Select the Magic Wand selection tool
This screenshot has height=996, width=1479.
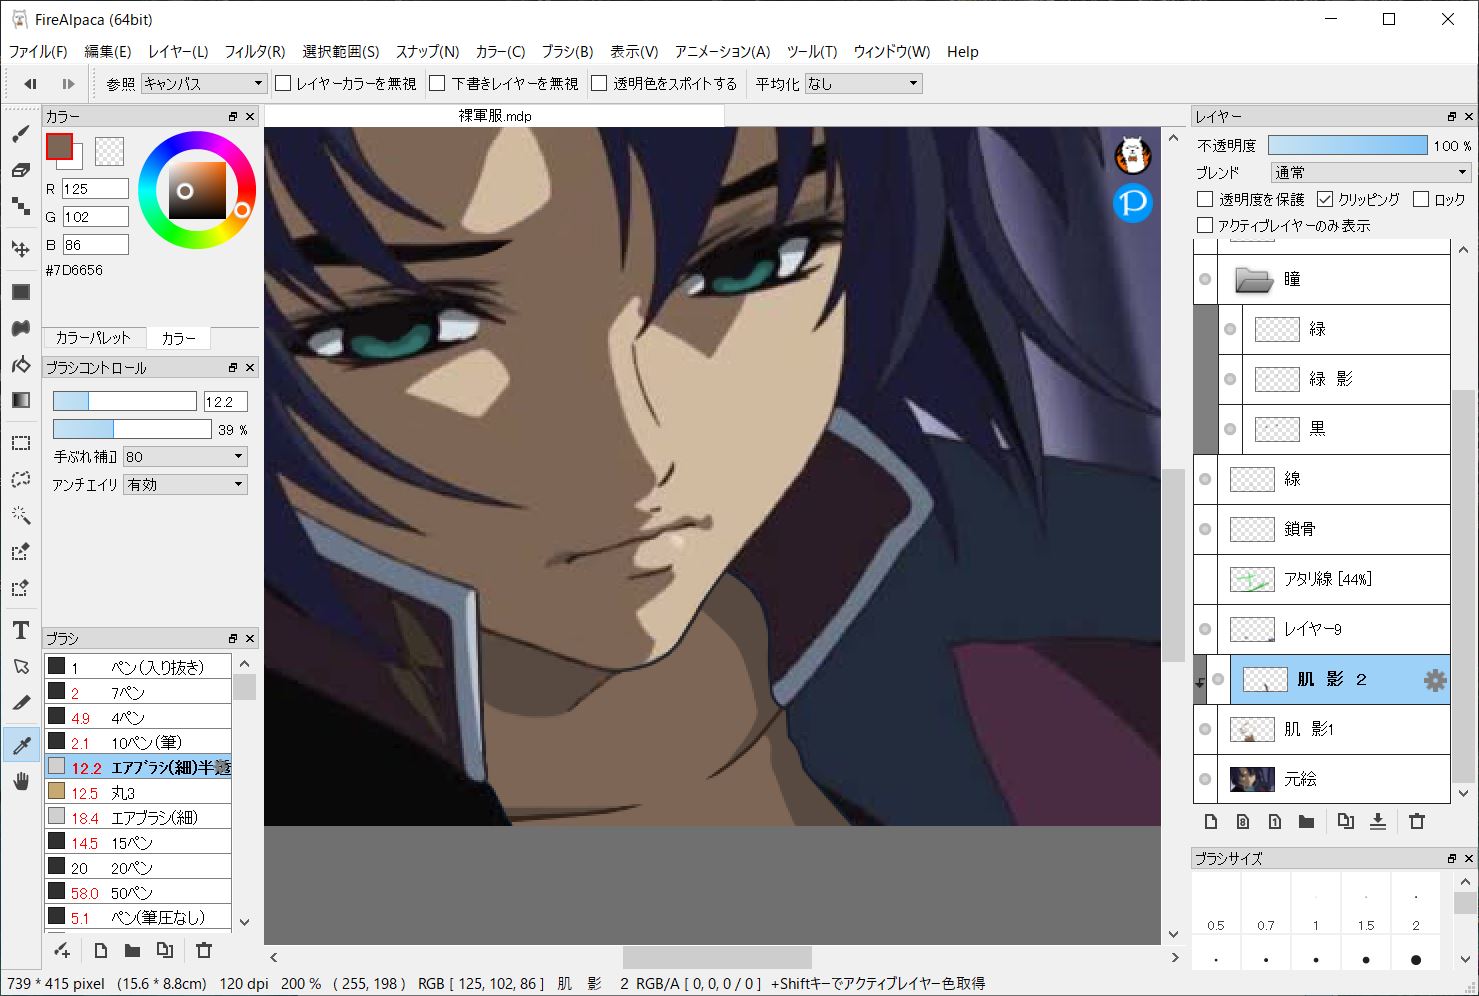[20, 516]
